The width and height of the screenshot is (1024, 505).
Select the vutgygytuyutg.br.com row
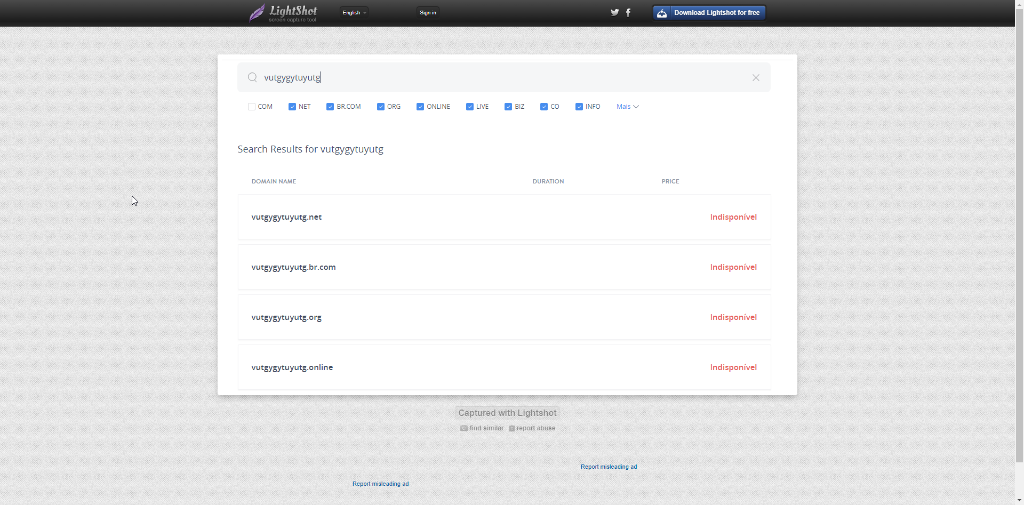click(x=504, y=267)
